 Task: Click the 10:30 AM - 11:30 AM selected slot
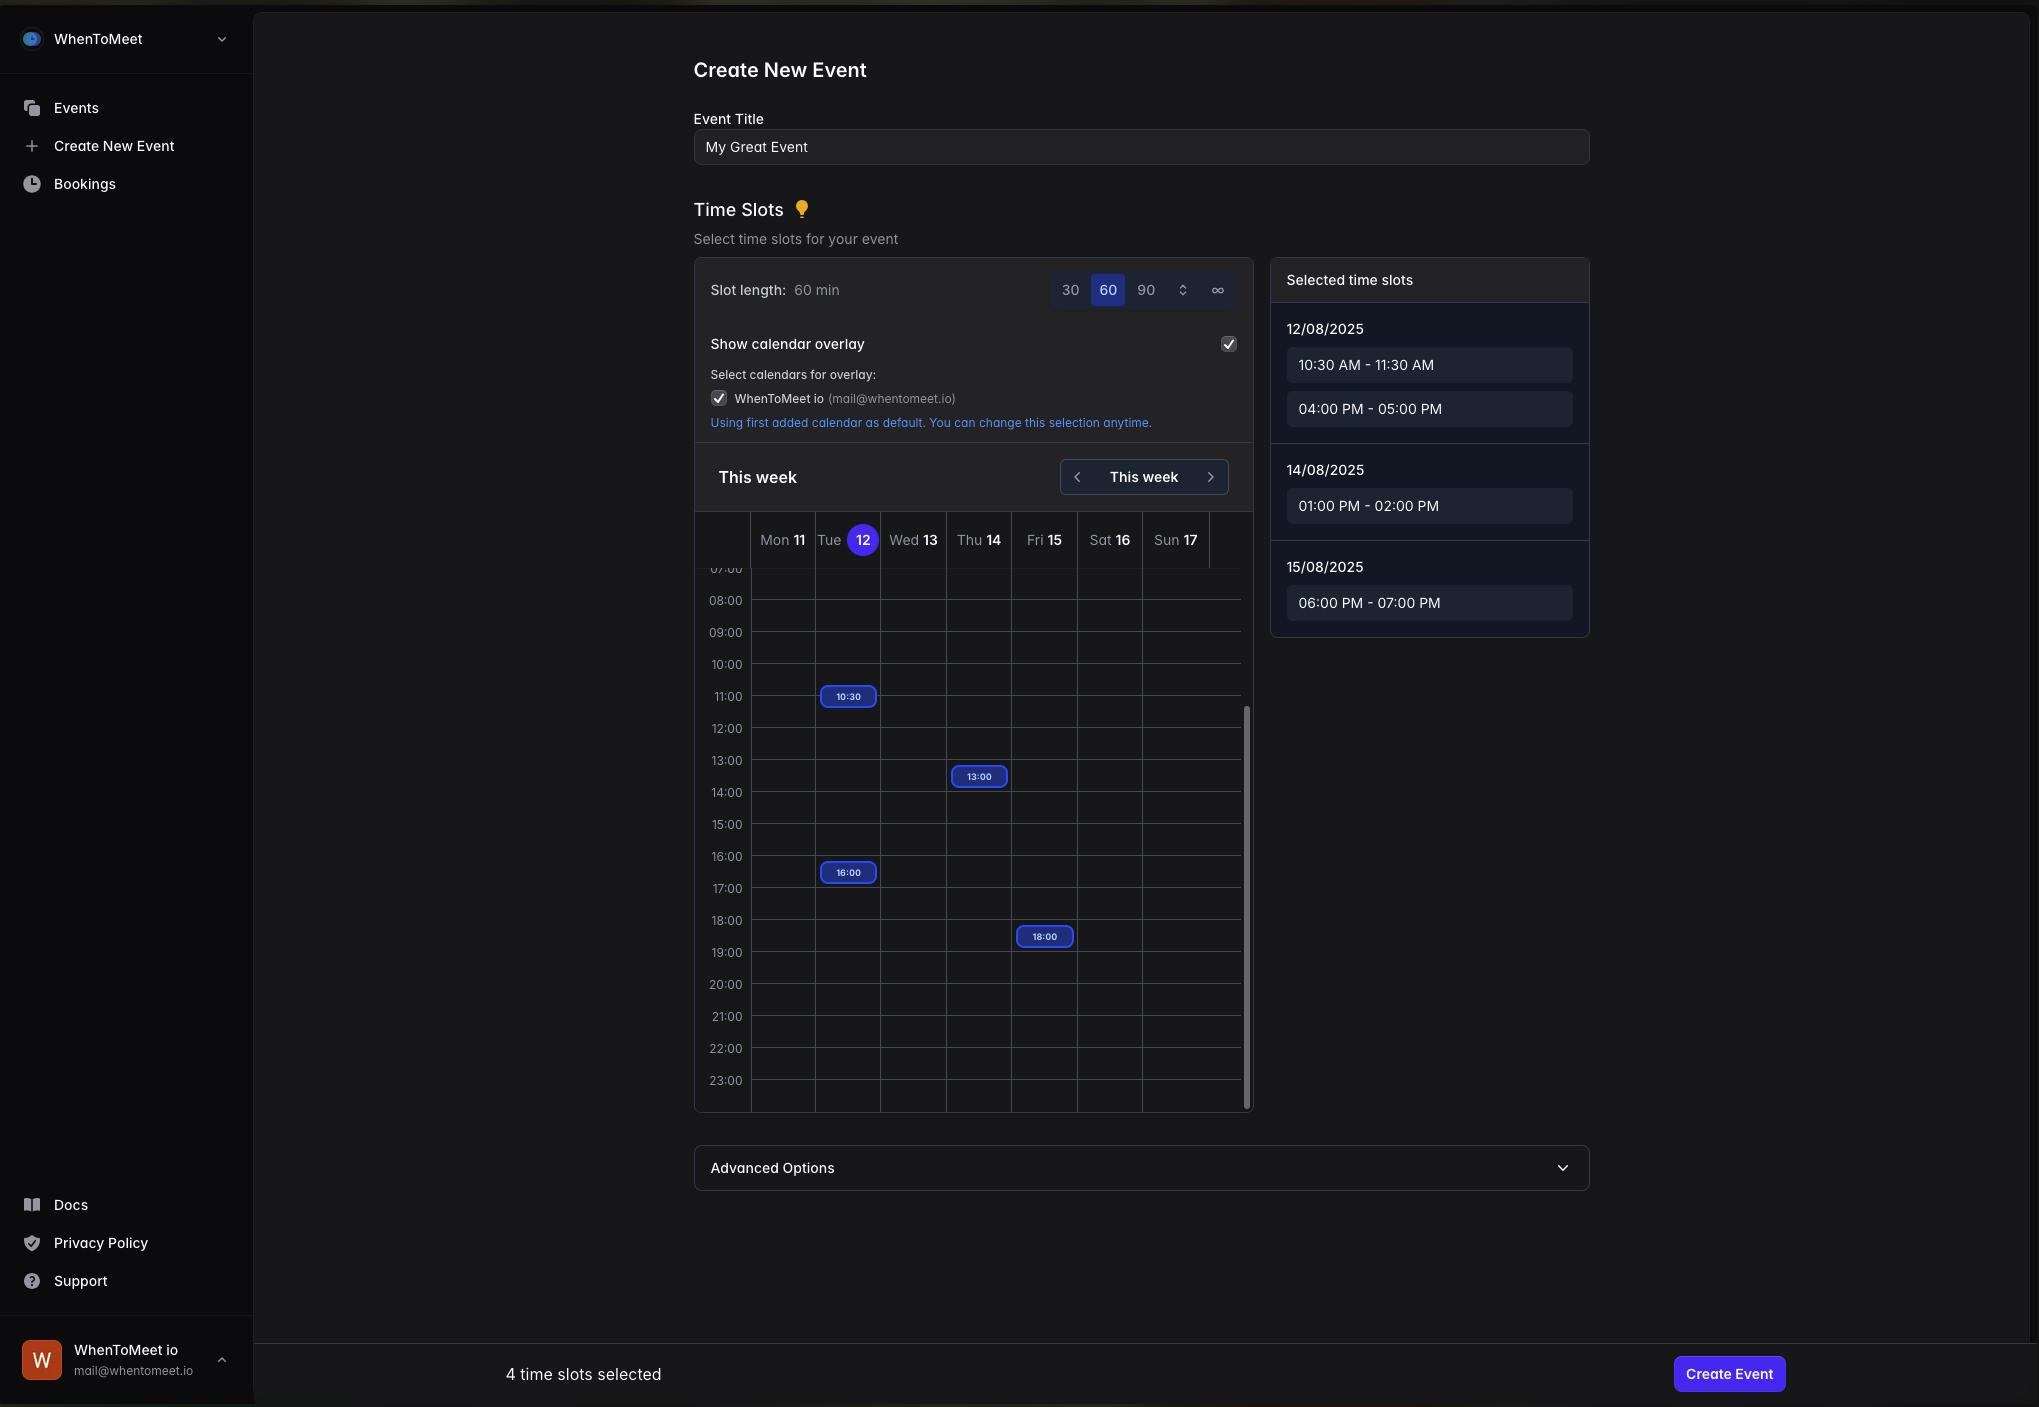point(1429,365)
